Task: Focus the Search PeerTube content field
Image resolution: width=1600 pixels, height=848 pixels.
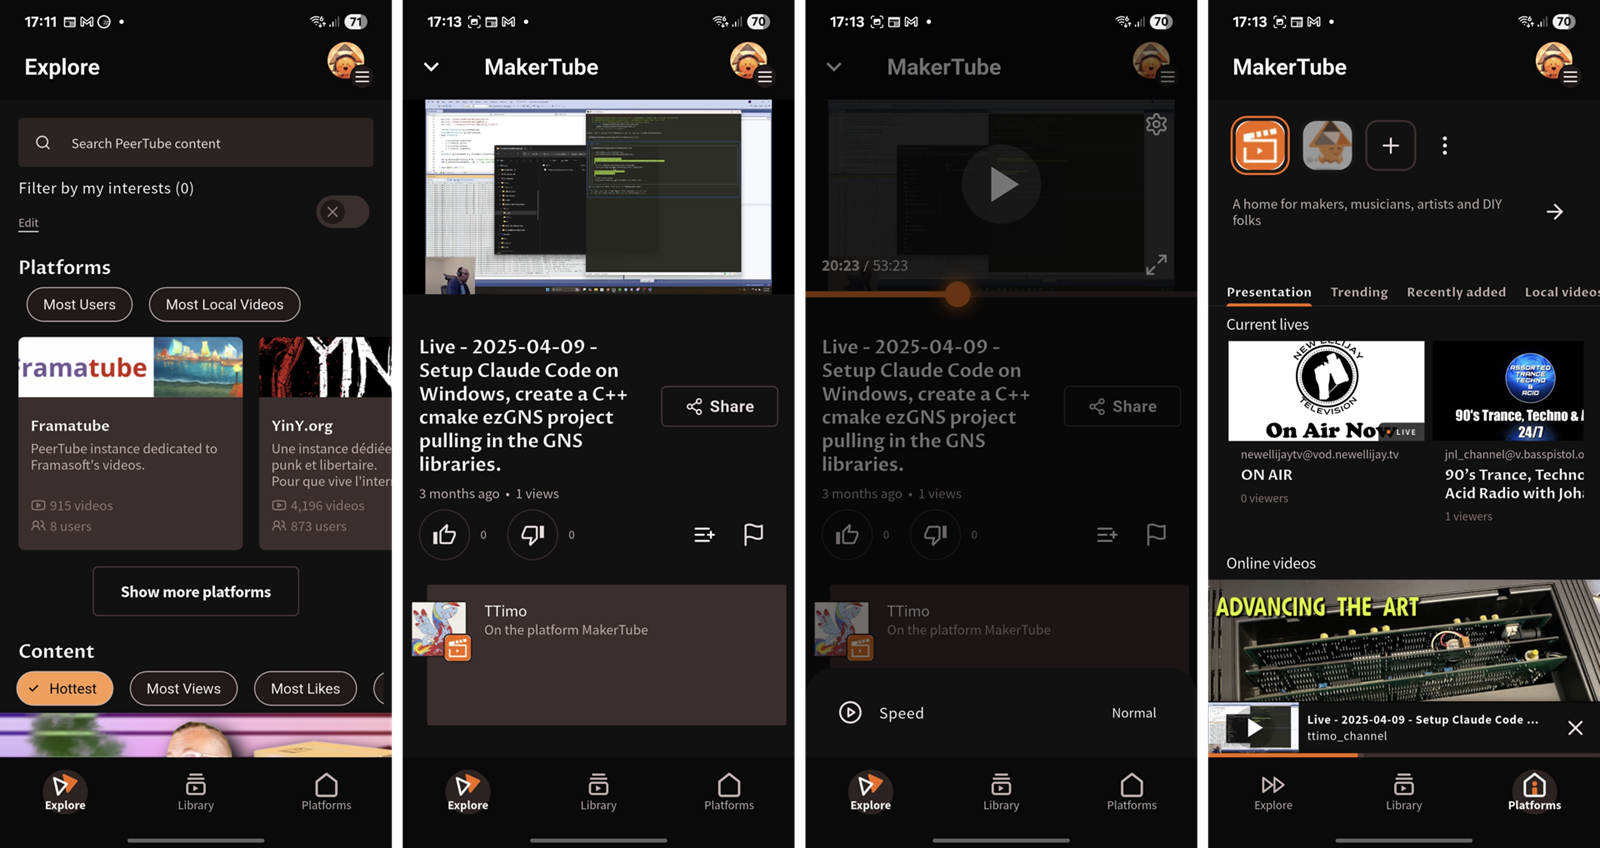Action: click(x=196, y=143)
